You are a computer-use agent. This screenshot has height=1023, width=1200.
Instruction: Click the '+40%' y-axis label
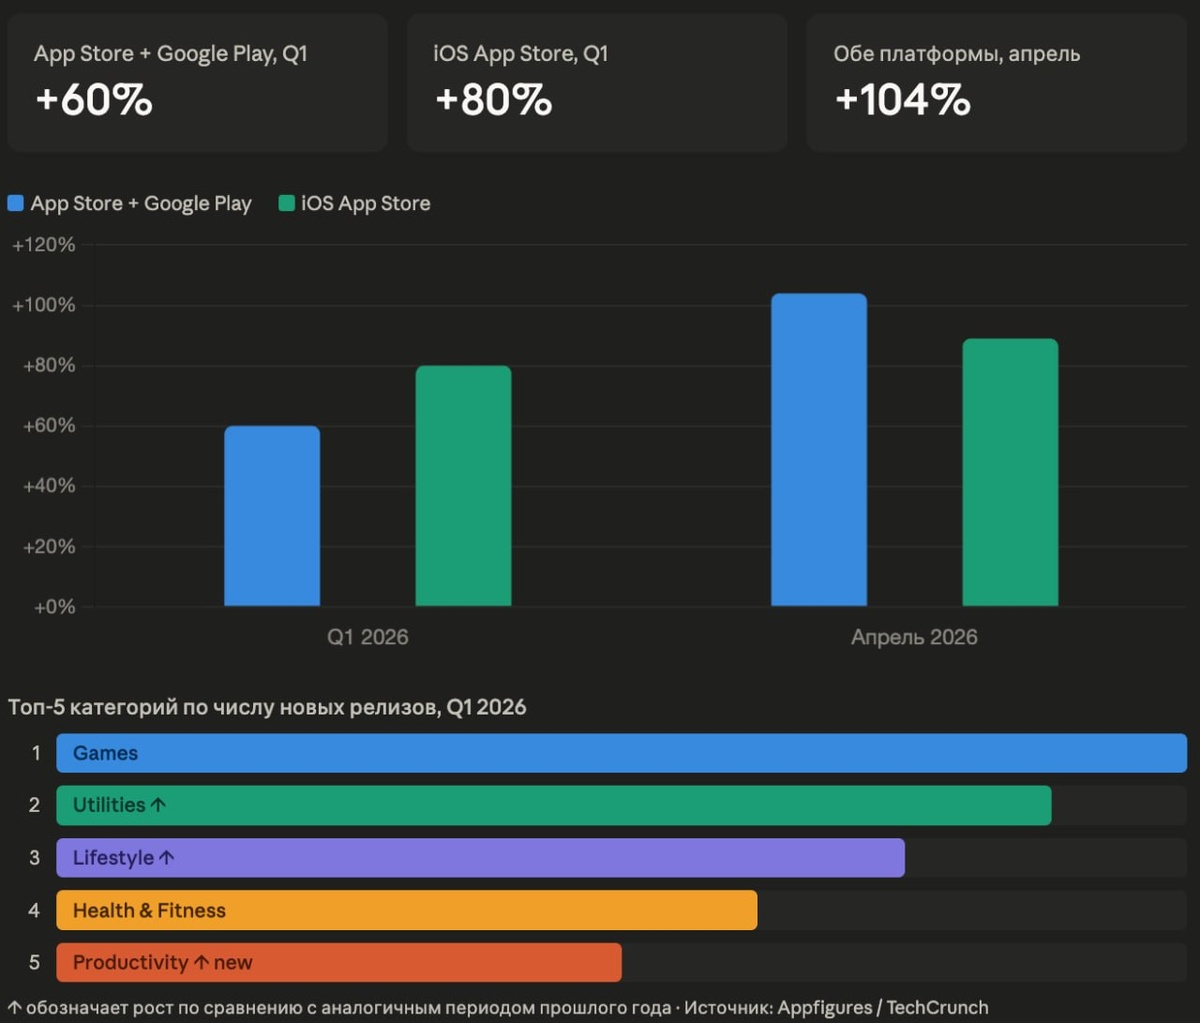[48, 486]
